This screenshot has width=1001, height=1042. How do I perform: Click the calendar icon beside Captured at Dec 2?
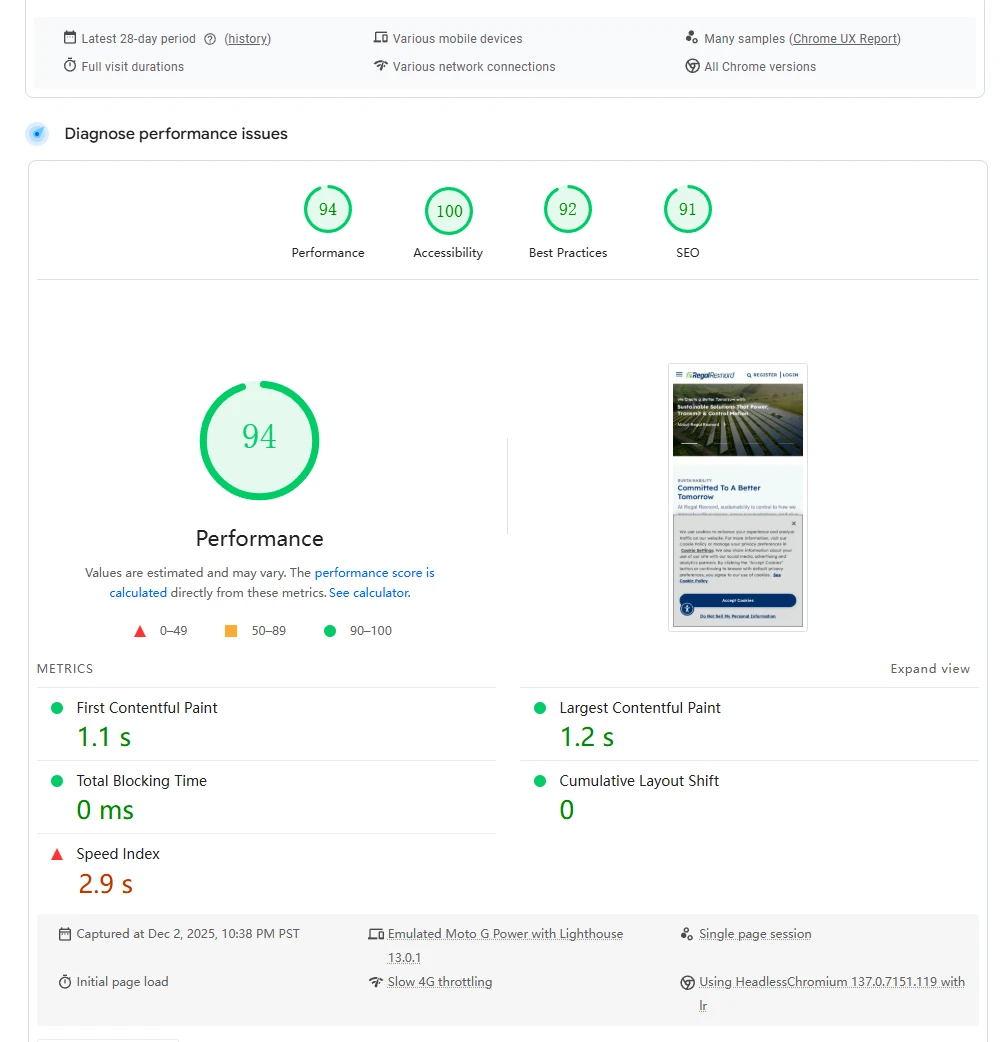coord(65,934)
